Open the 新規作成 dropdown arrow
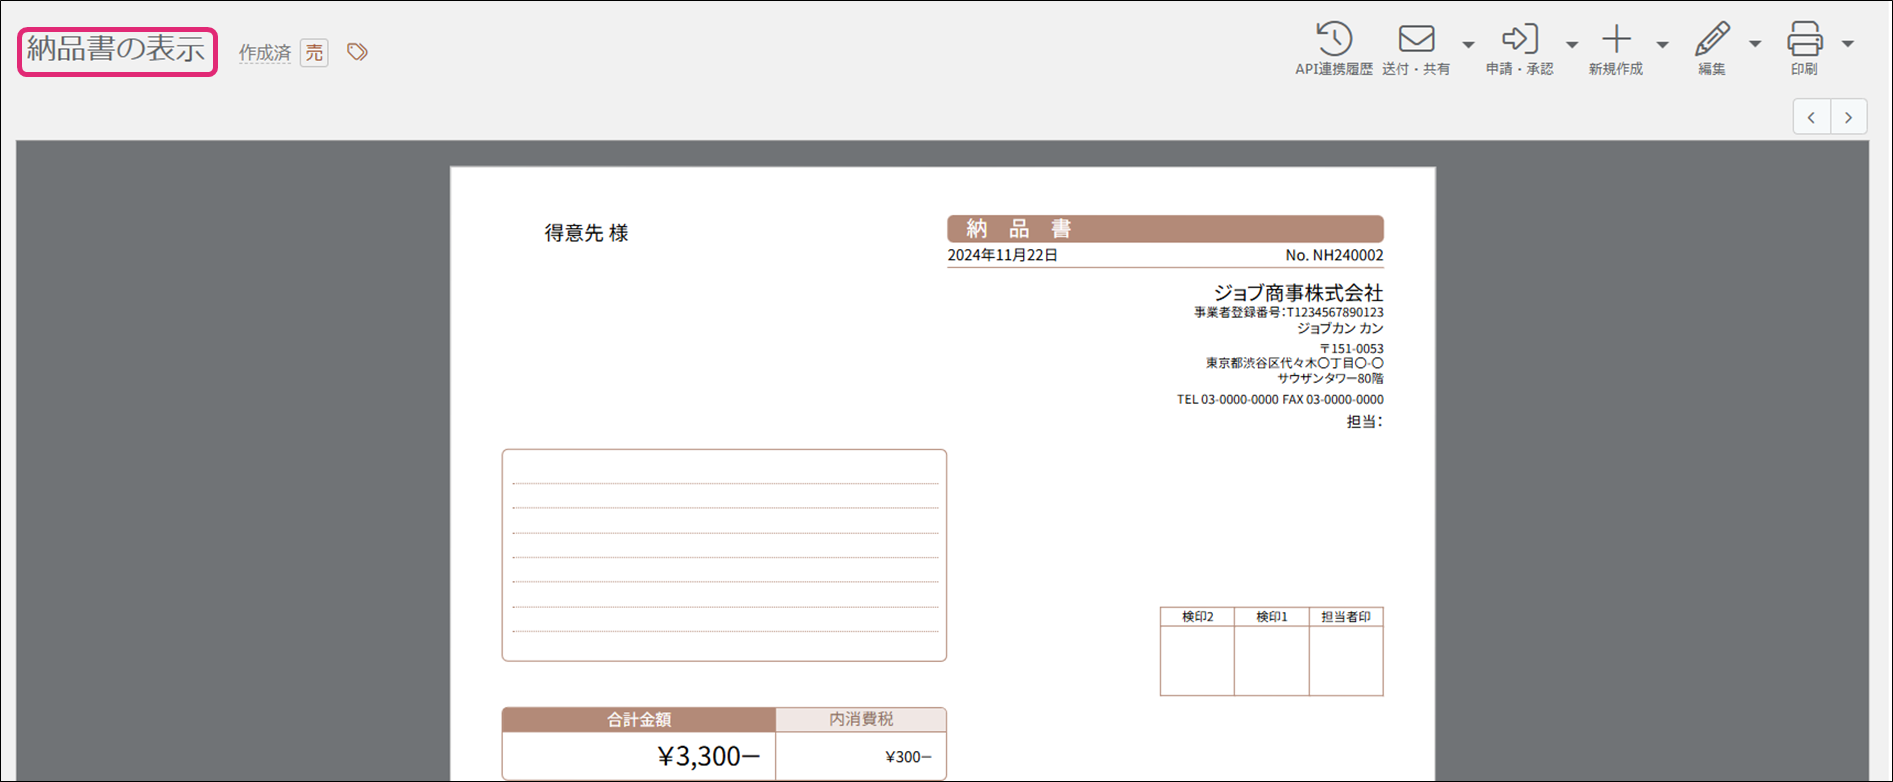This screenshot has height=782, width=1893. [1662, 44]
